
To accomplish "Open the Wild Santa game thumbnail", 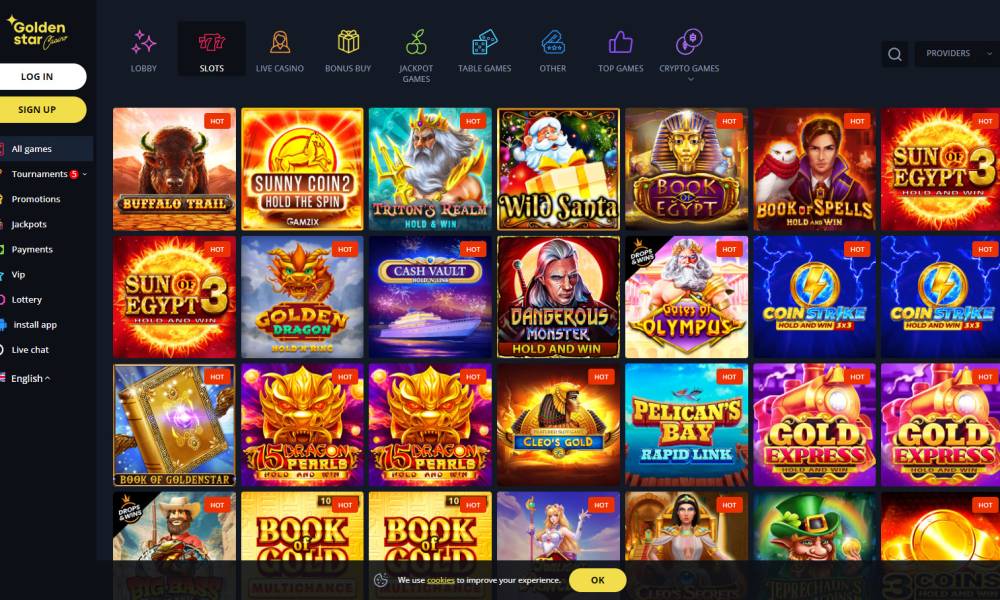I will tap(558, 169).
